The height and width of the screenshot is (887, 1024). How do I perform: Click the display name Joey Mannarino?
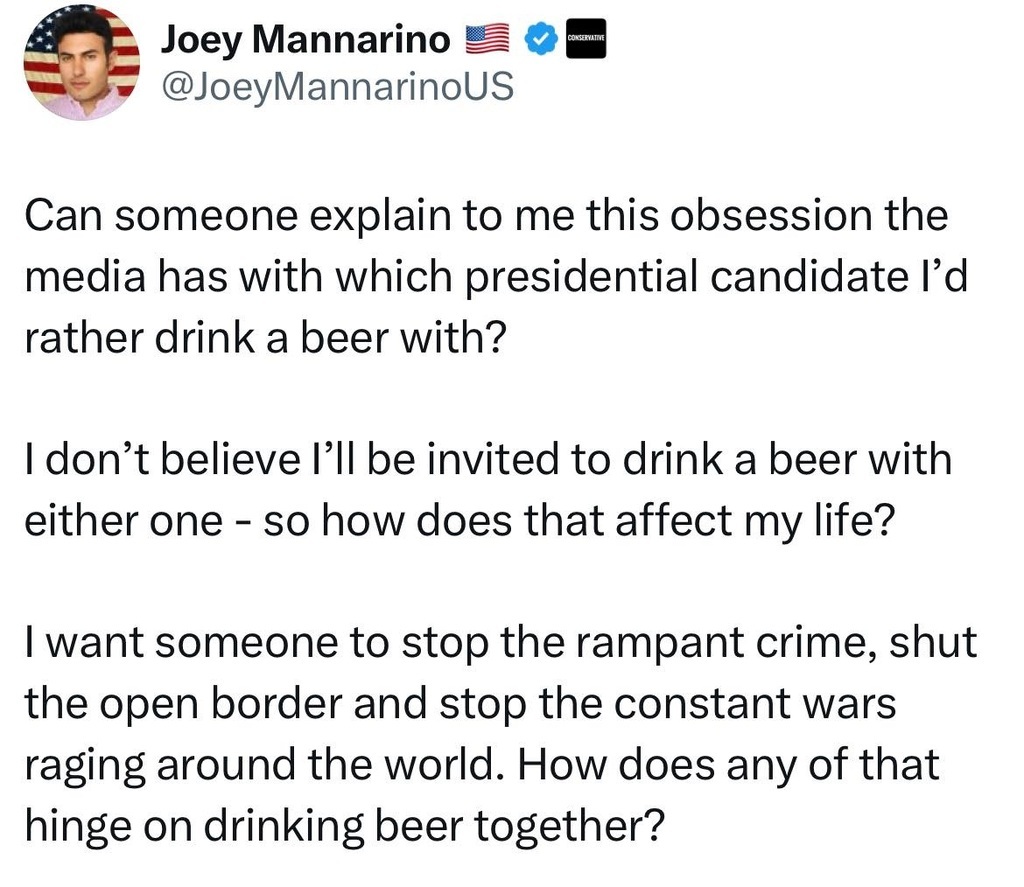pos(306,40)
